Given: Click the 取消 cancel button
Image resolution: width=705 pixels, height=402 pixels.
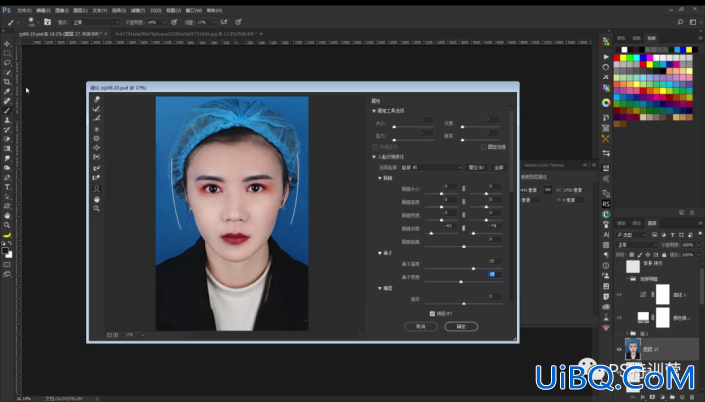Looking at the screenshot, I should 421,326.
